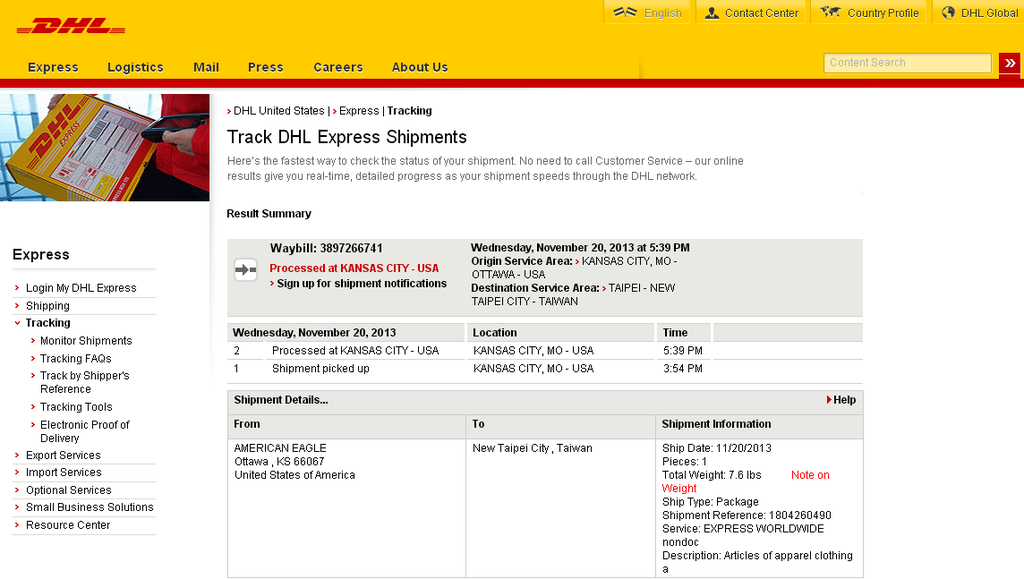Click the AMERICAN EAGLE sender name

coord(280,448)
